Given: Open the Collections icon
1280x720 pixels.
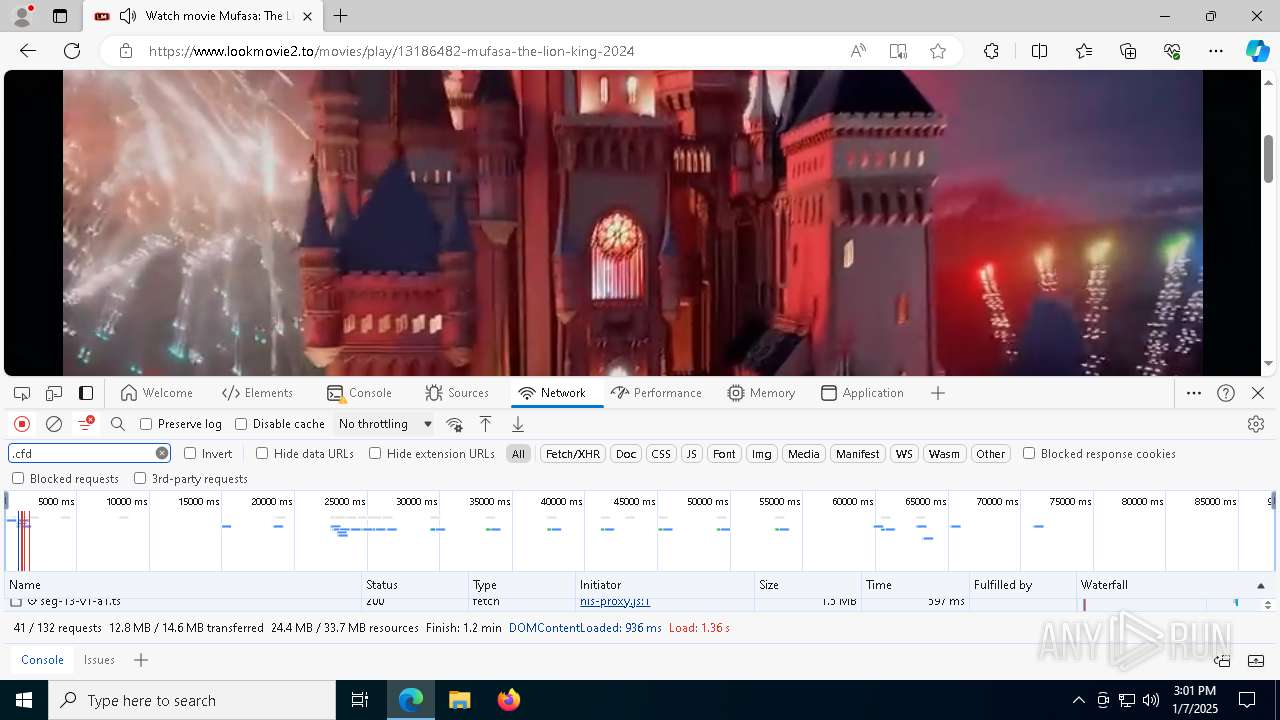Looking at the screenshot, I should (1128, 51).
